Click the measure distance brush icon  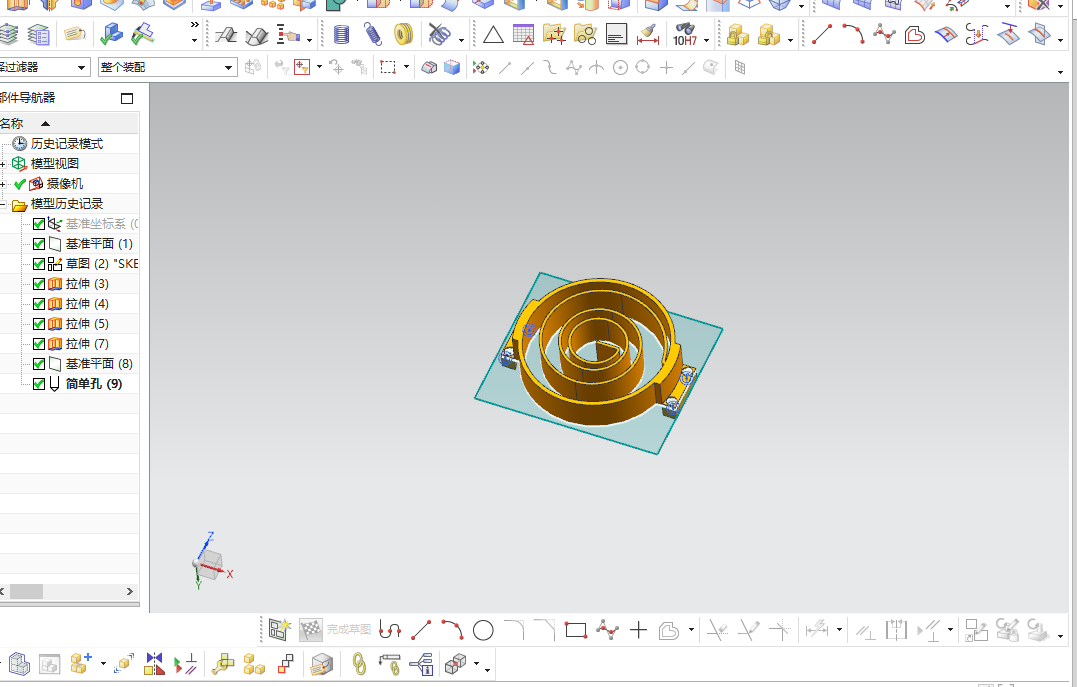click(648, 34)
